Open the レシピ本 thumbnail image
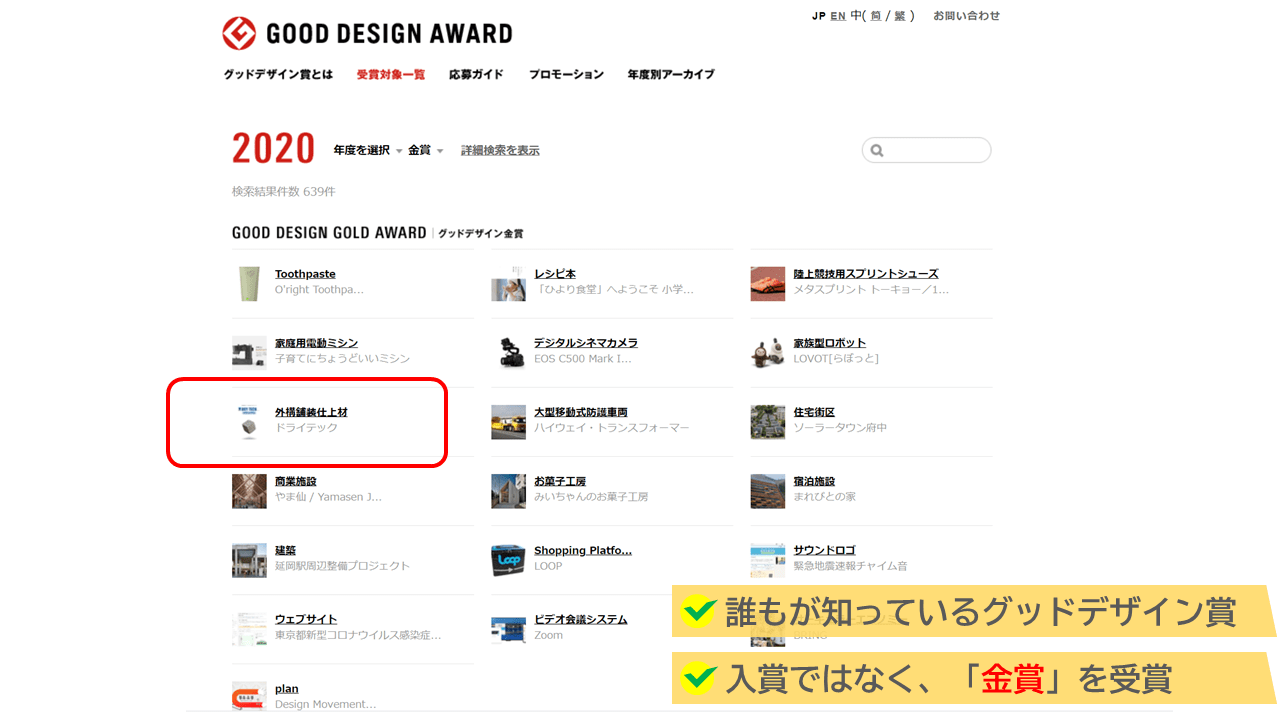The width and height of the screenshot is (1280, 720). [x=508, y=283]
